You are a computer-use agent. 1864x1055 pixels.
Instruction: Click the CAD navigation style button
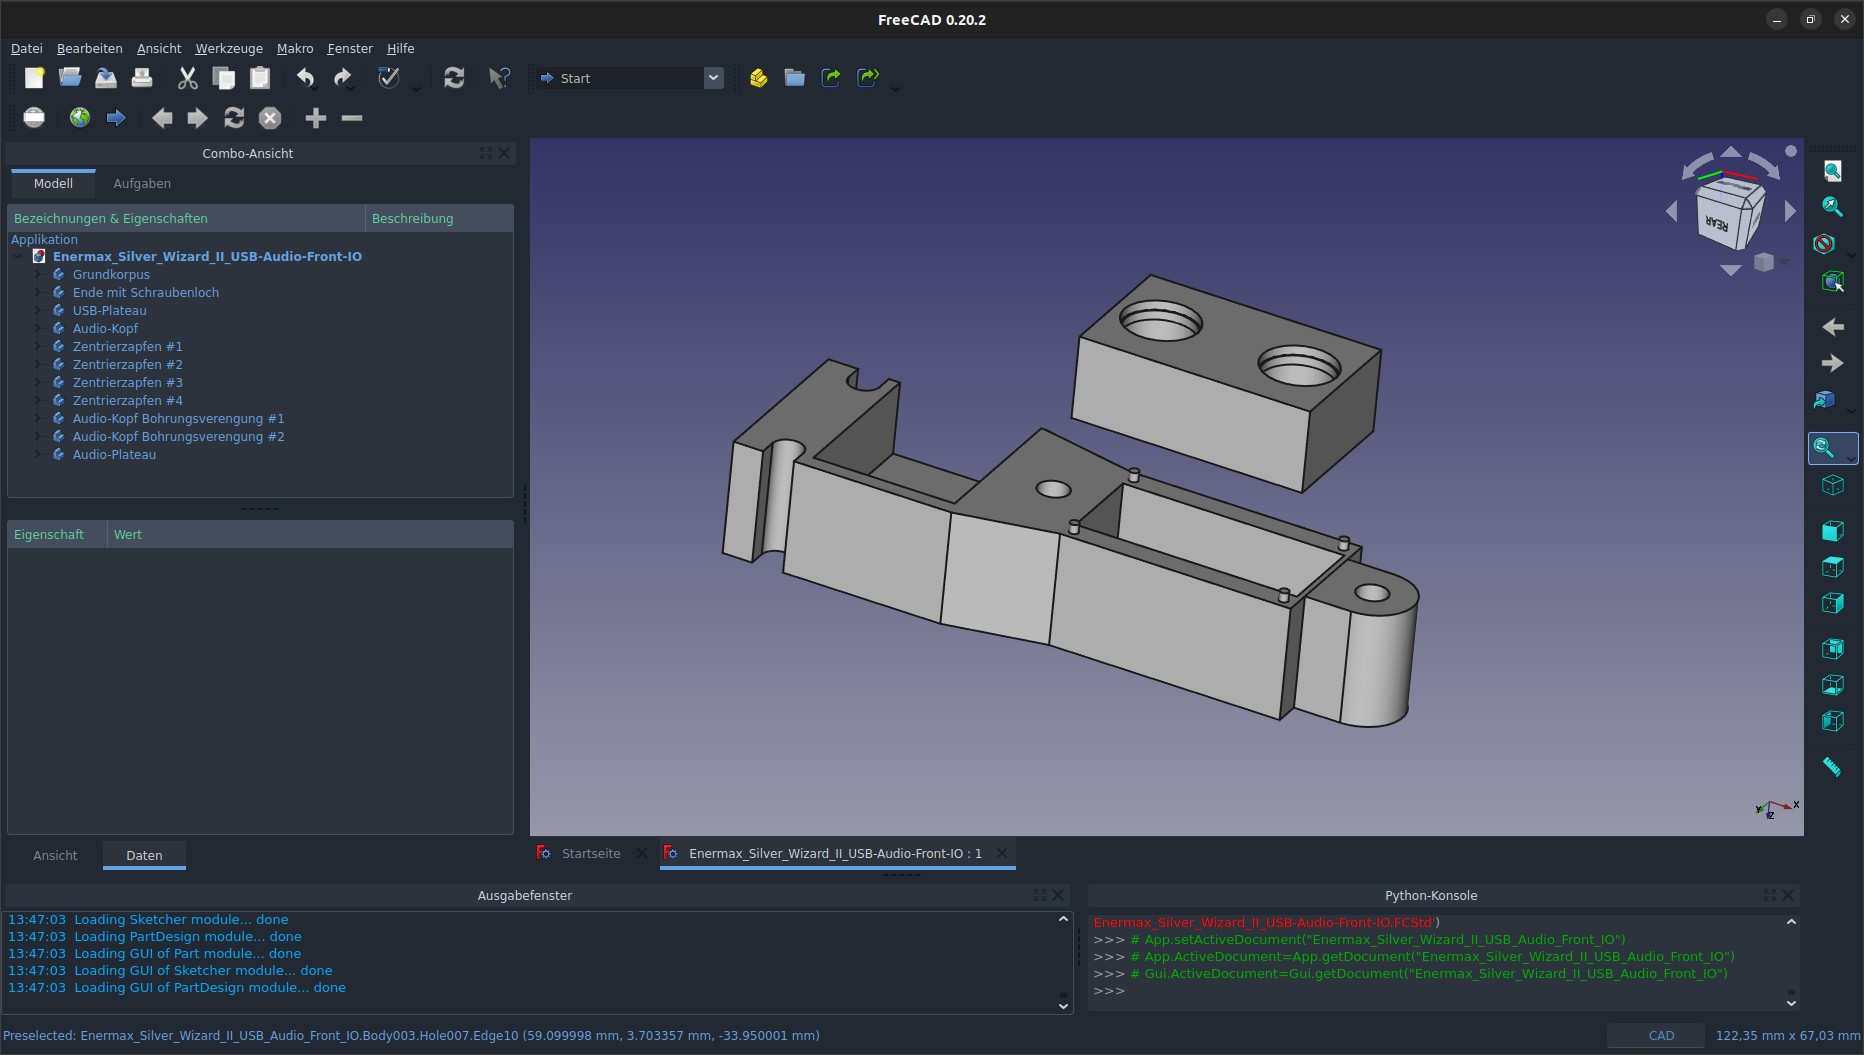1655,1036
